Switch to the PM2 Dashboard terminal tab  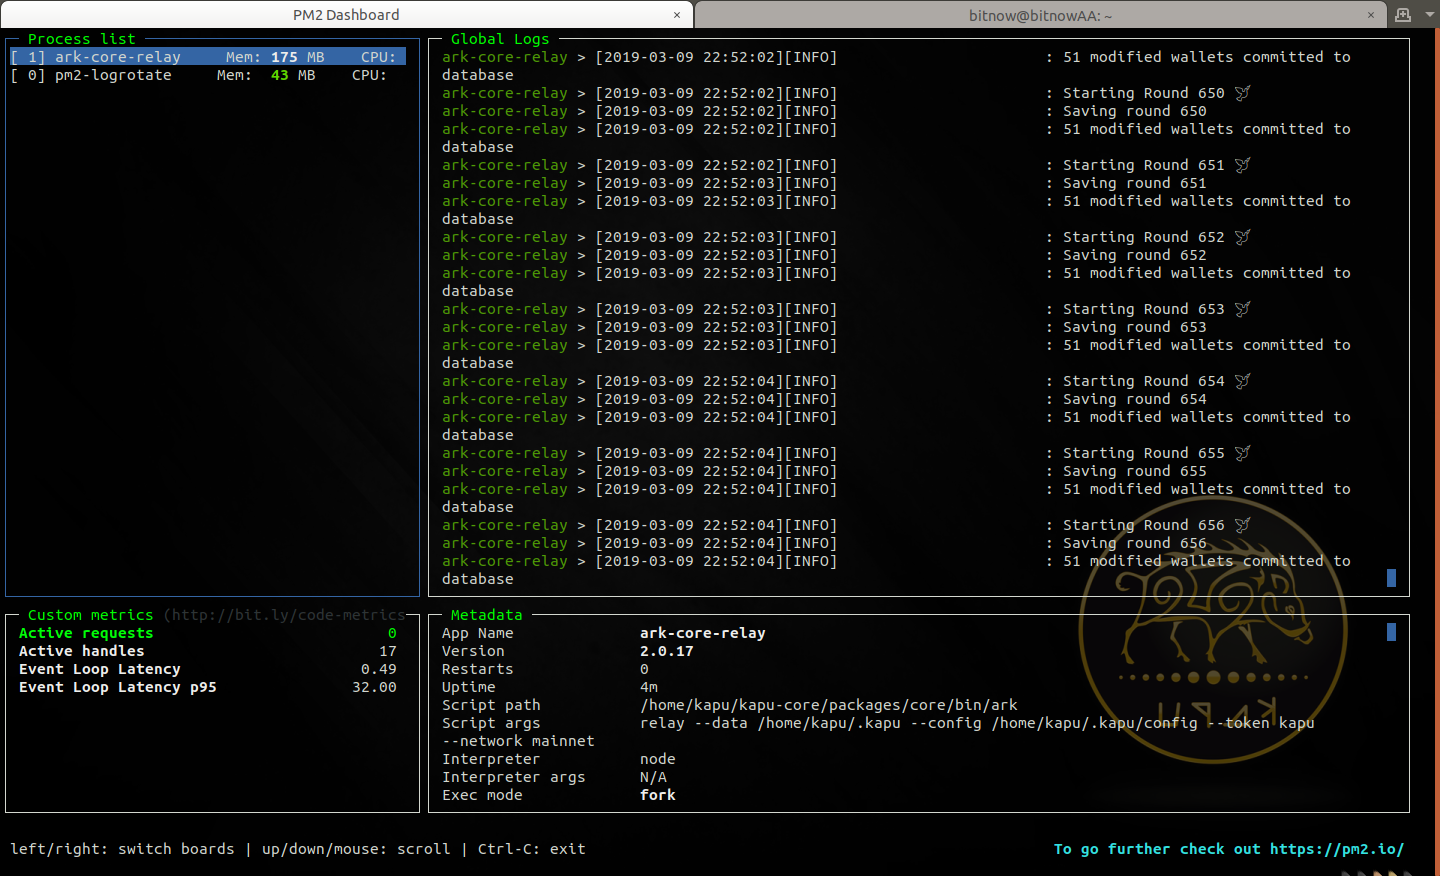pos(346,14)
